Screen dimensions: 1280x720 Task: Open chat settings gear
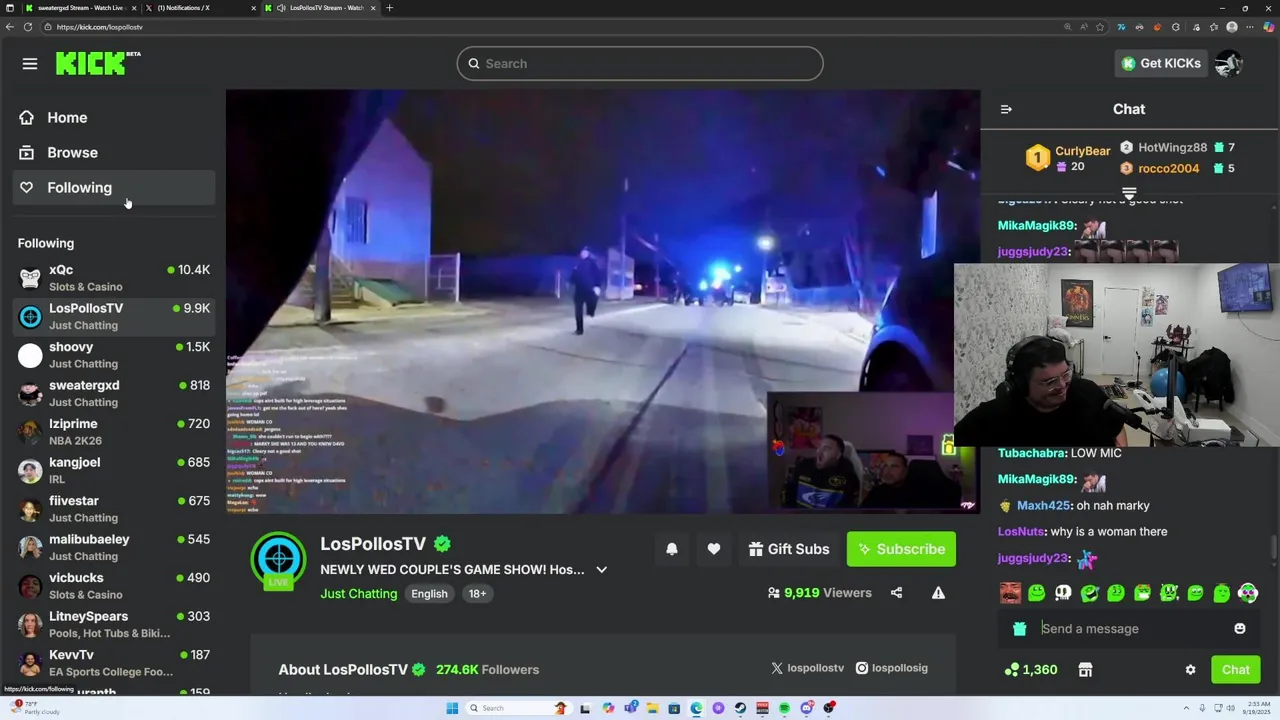[1190, 670]
